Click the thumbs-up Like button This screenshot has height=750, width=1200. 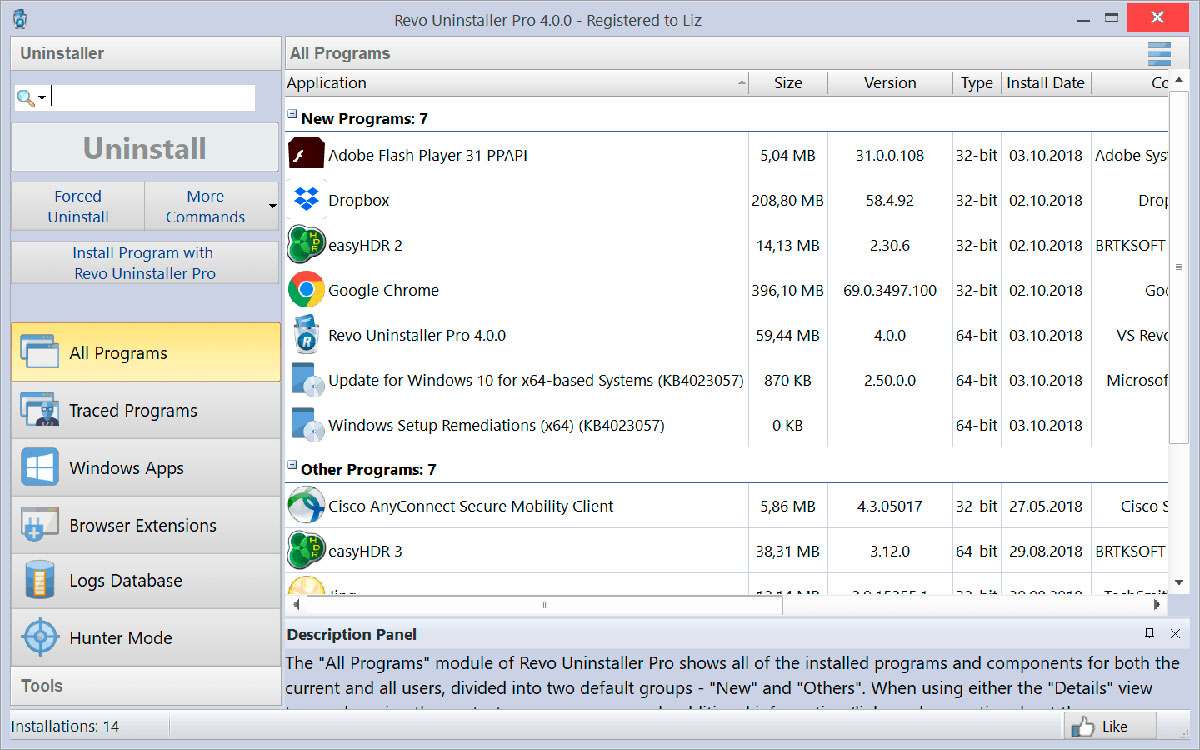pyautogui.click(x=1109, y=726)
